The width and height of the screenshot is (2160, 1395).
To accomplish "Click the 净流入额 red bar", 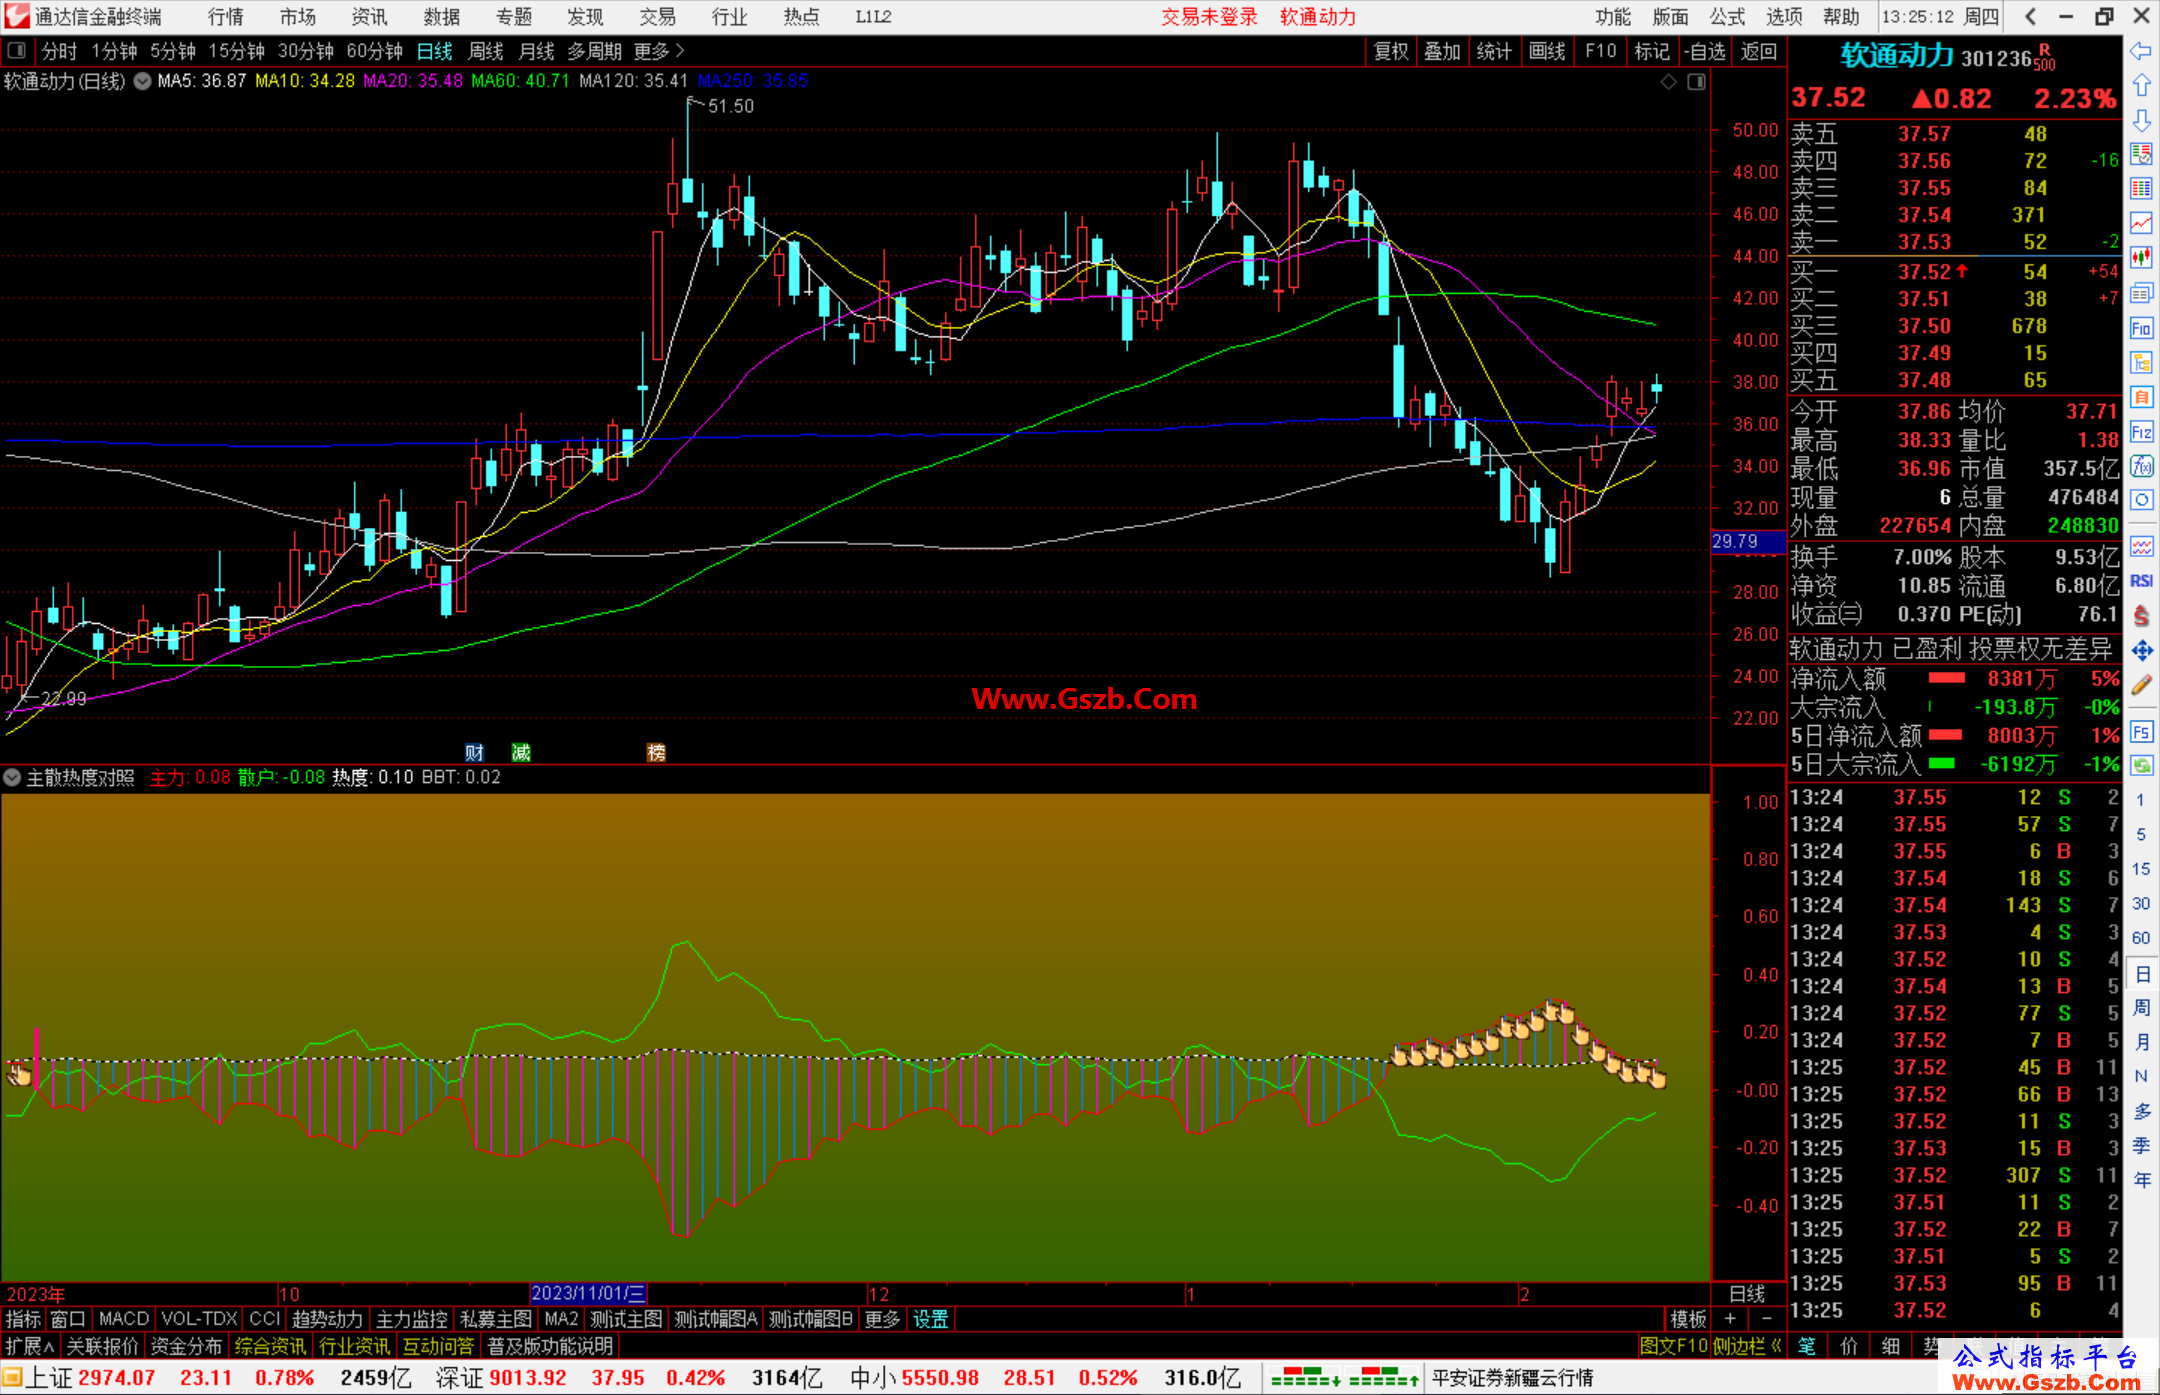I will (1946, 678).
